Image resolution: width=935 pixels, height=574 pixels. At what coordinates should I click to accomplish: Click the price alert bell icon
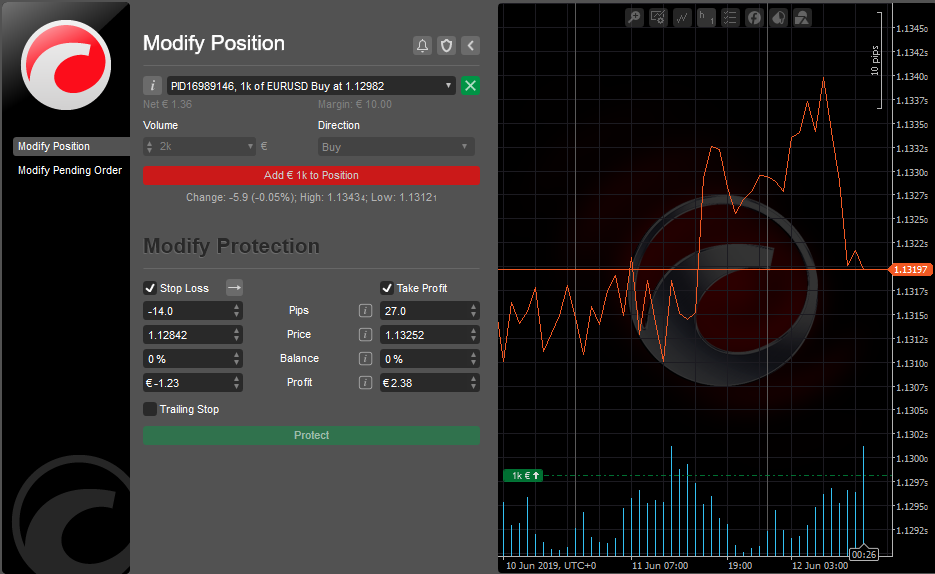point(422,45)
